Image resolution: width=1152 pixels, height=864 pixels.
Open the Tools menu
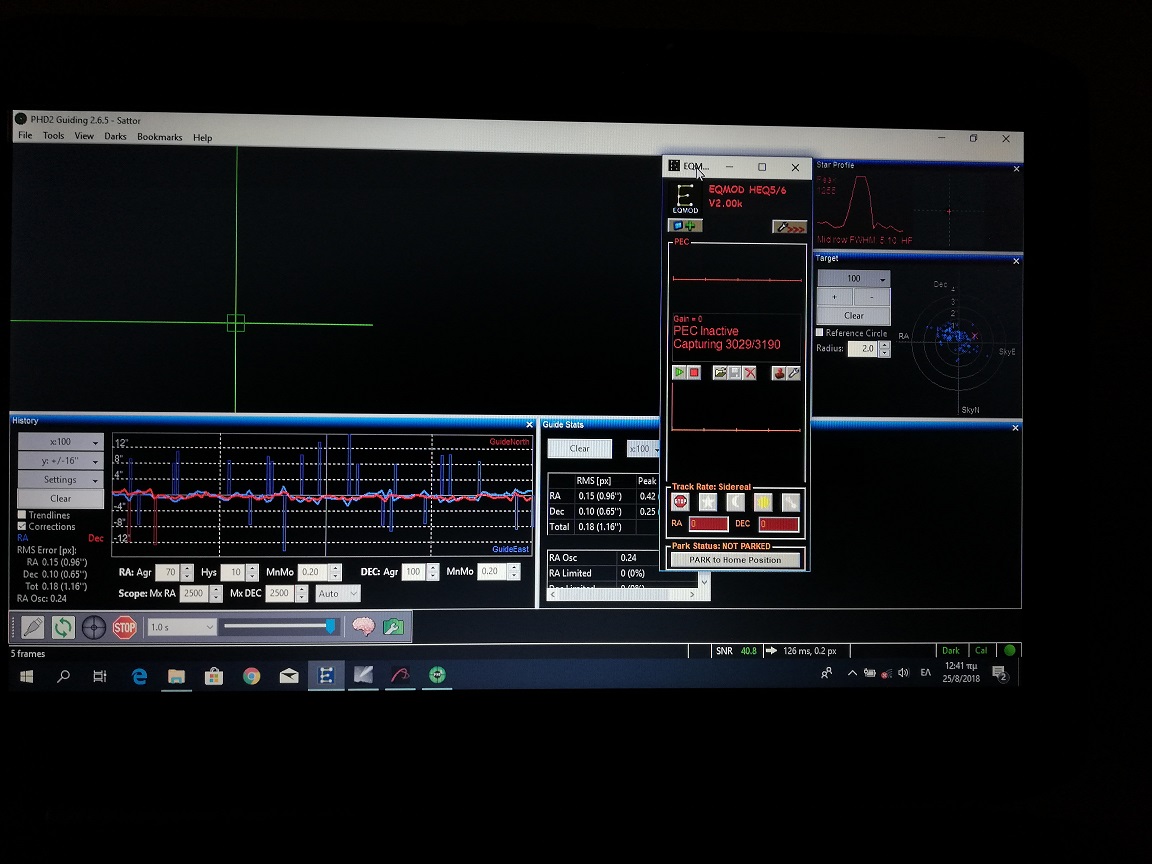point(54,135)
